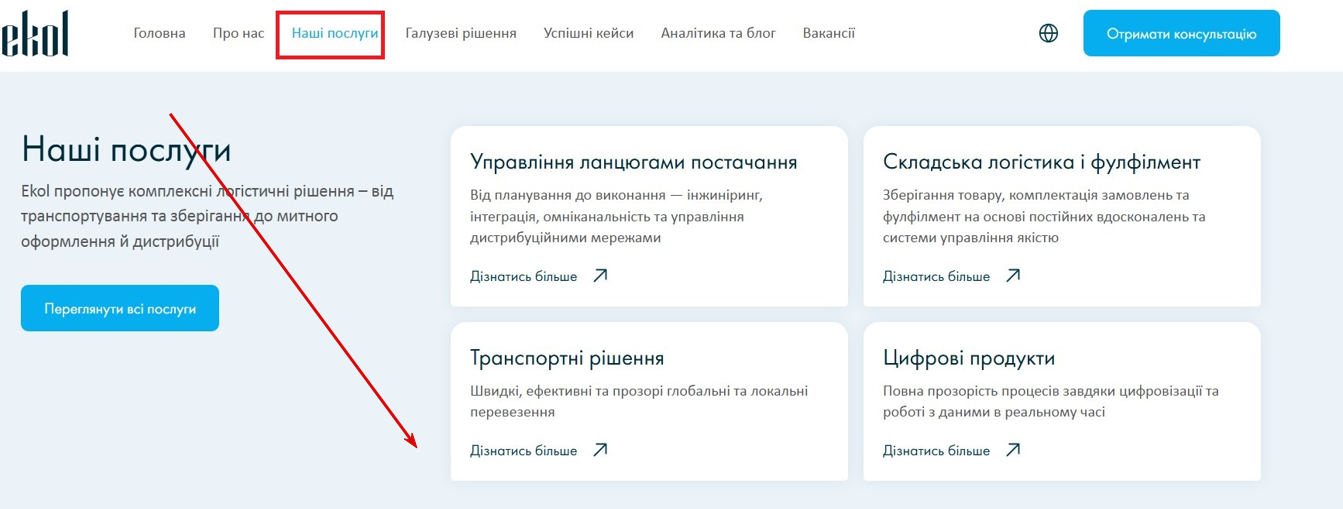Click arrow icon in Транспортні рішення card

tap(600, 450)
